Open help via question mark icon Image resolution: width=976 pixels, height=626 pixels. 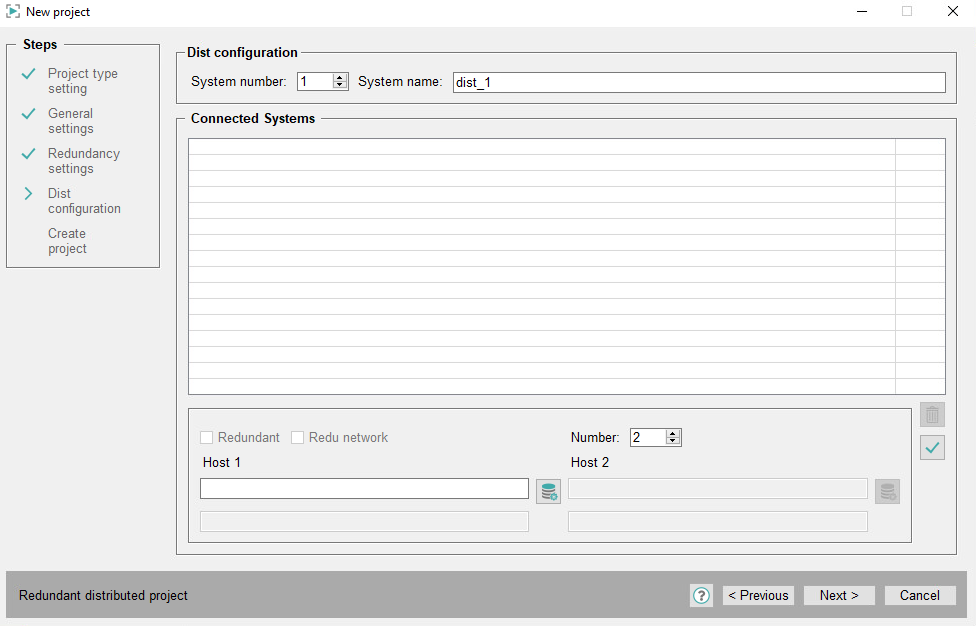(701, 595)
